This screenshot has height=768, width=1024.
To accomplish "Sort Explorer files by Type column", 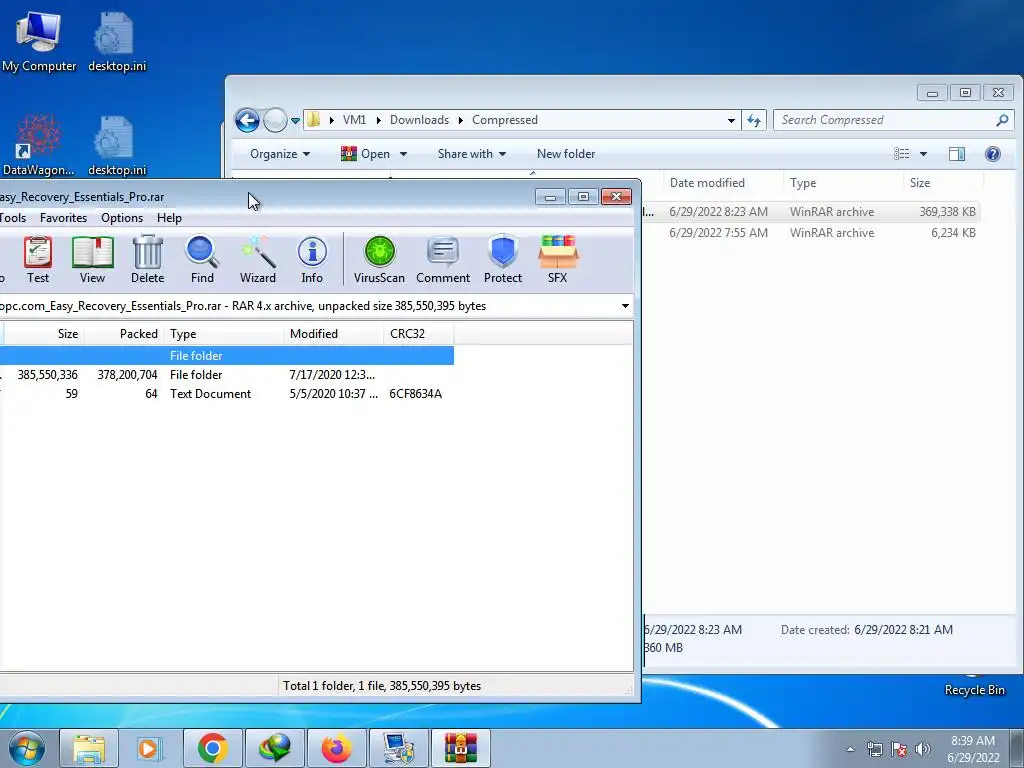I will click(x=842, y=183).
